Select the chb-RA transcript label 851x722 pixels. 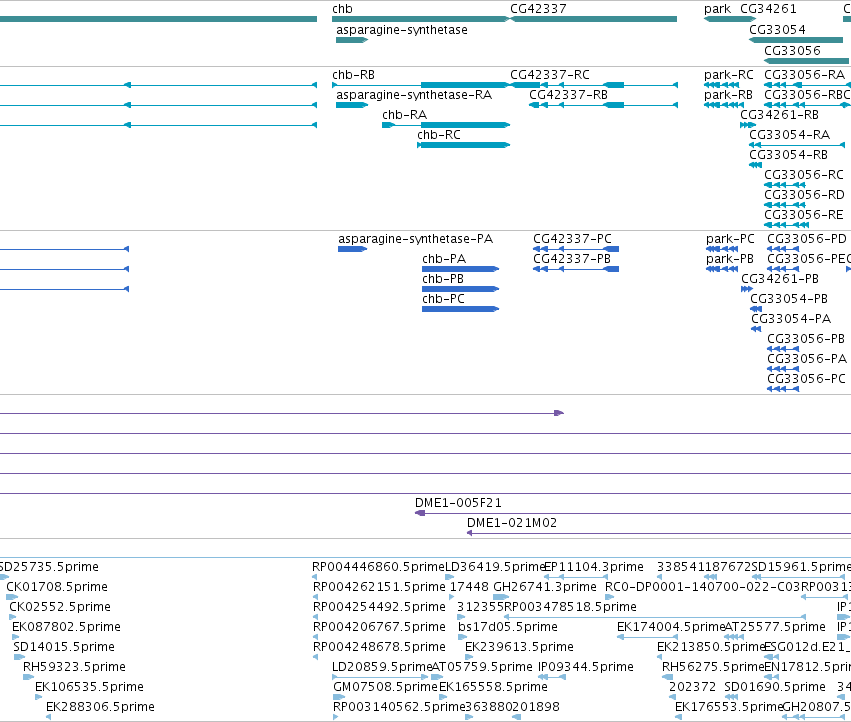tap(404, 115)
